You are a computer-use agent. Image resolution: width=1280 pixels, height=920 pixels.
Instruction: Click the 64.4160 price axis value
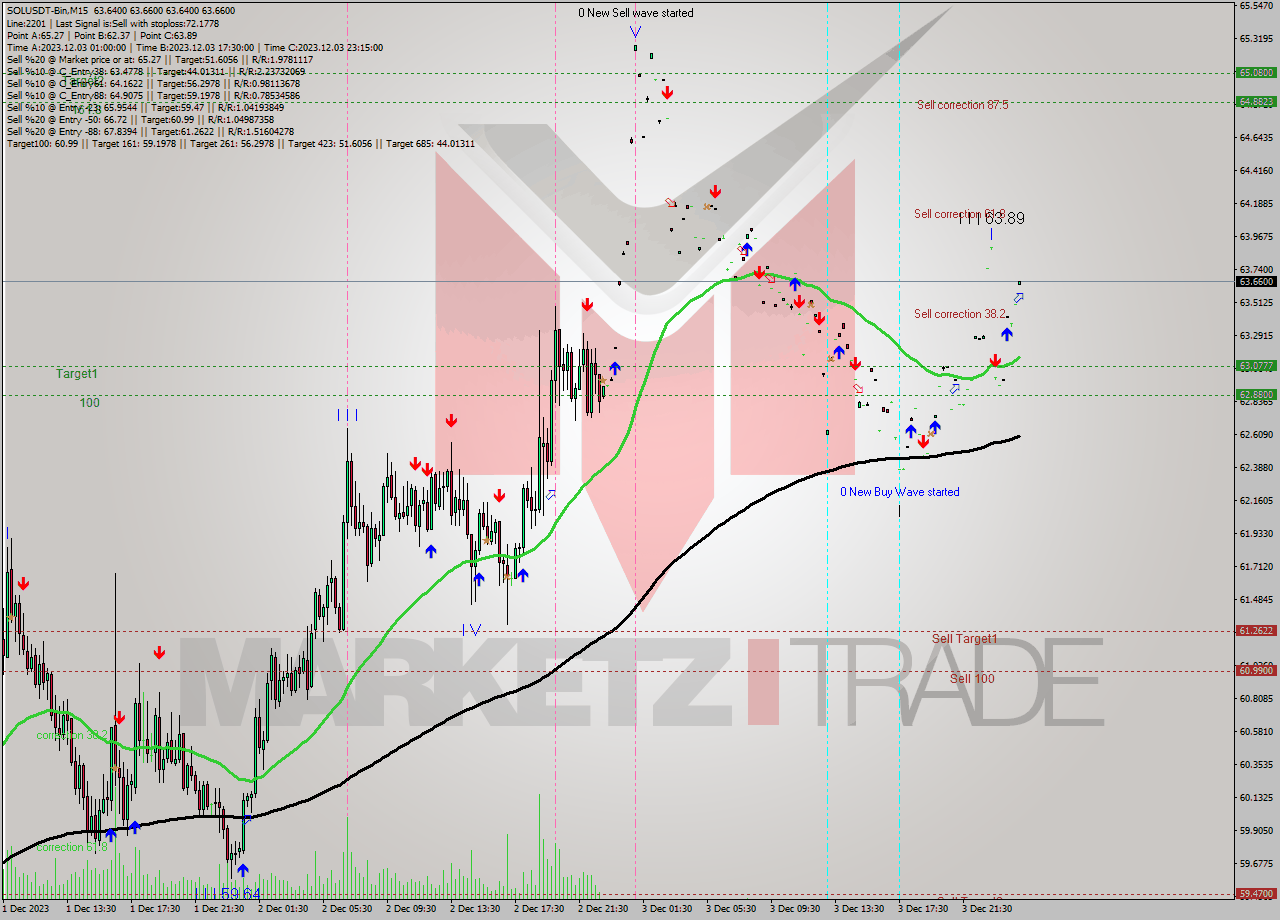point(1255,171)
